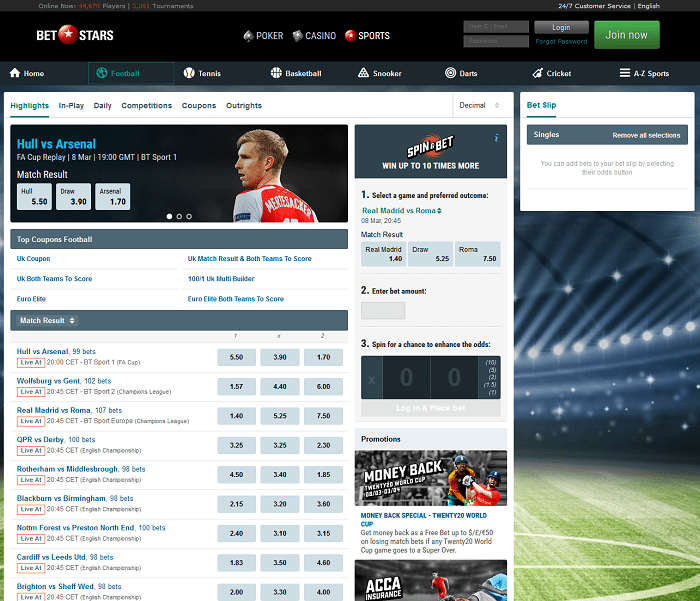Click the Tennis ball icon
Screen dimensions: 700x601
tap(189, 73)
